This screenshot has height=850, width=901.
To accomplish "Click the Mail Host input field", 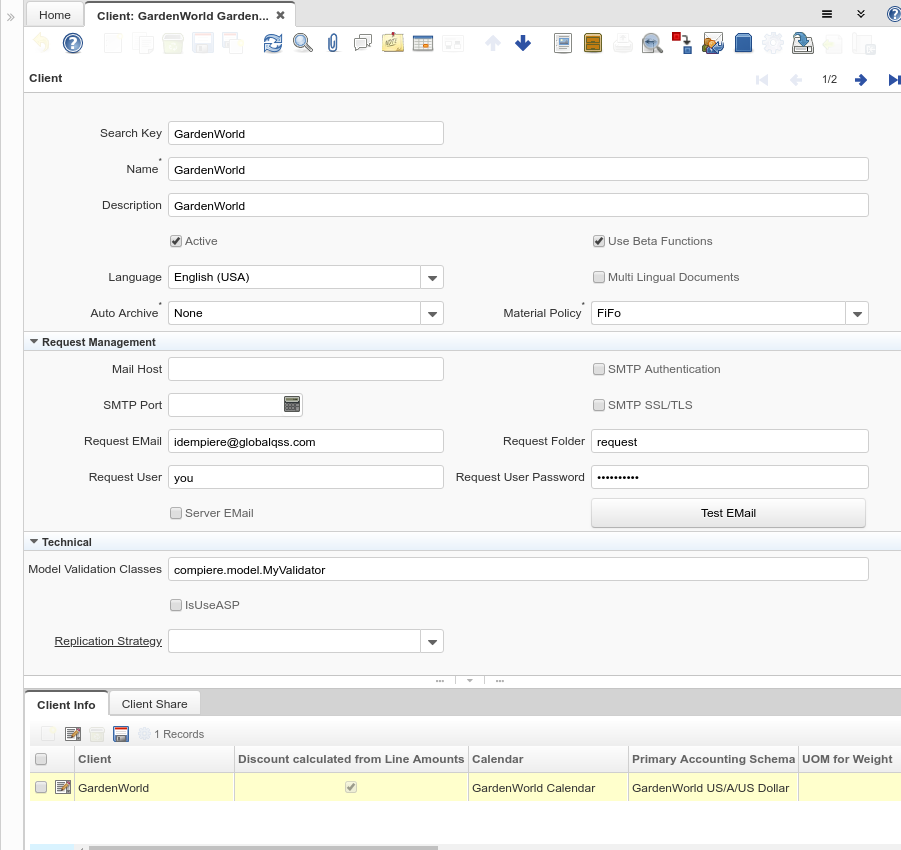I will click(305, 369).
